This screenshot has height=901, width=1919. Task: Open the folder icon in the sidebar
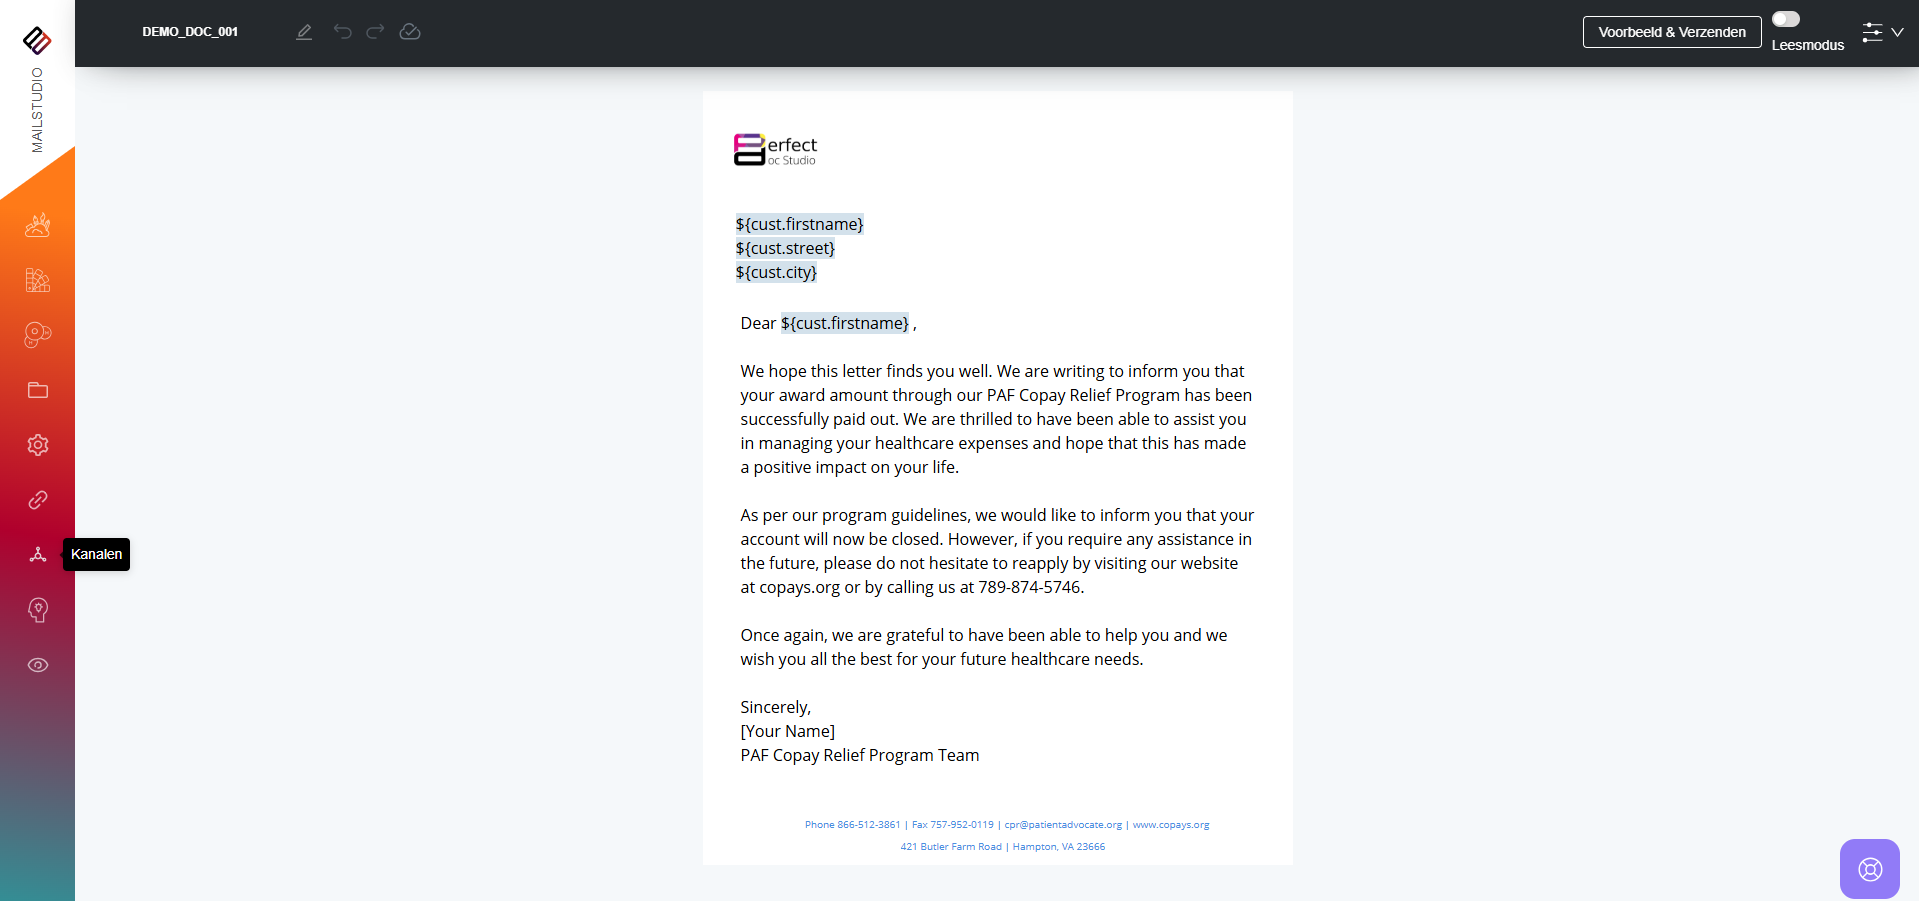pyautogui.click(x=38, y=390)
